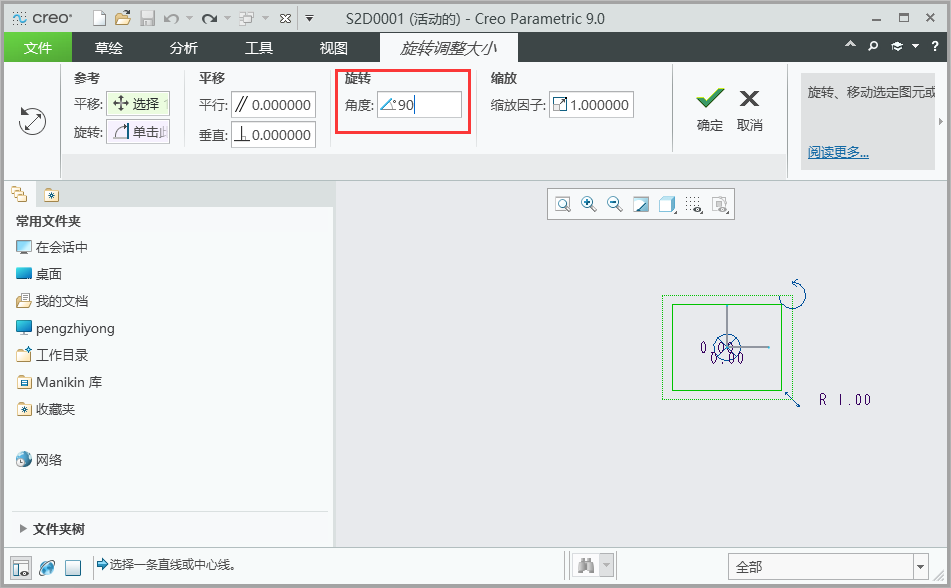The width and height of the screenshot is (951, 588).
Task: Open the customize quick access toolbar arrow
Action: click(x=309, y=19)
